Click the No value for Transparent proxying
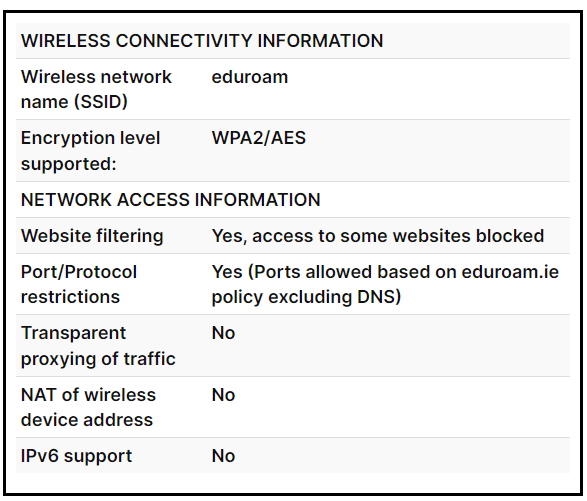The width and height of the screenshot is (587, 501). pos(223,333)
